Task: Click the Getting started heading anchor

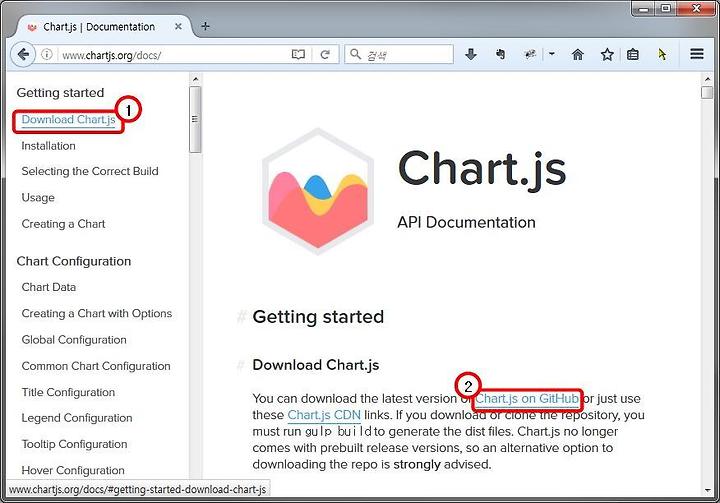Action: 241,317
